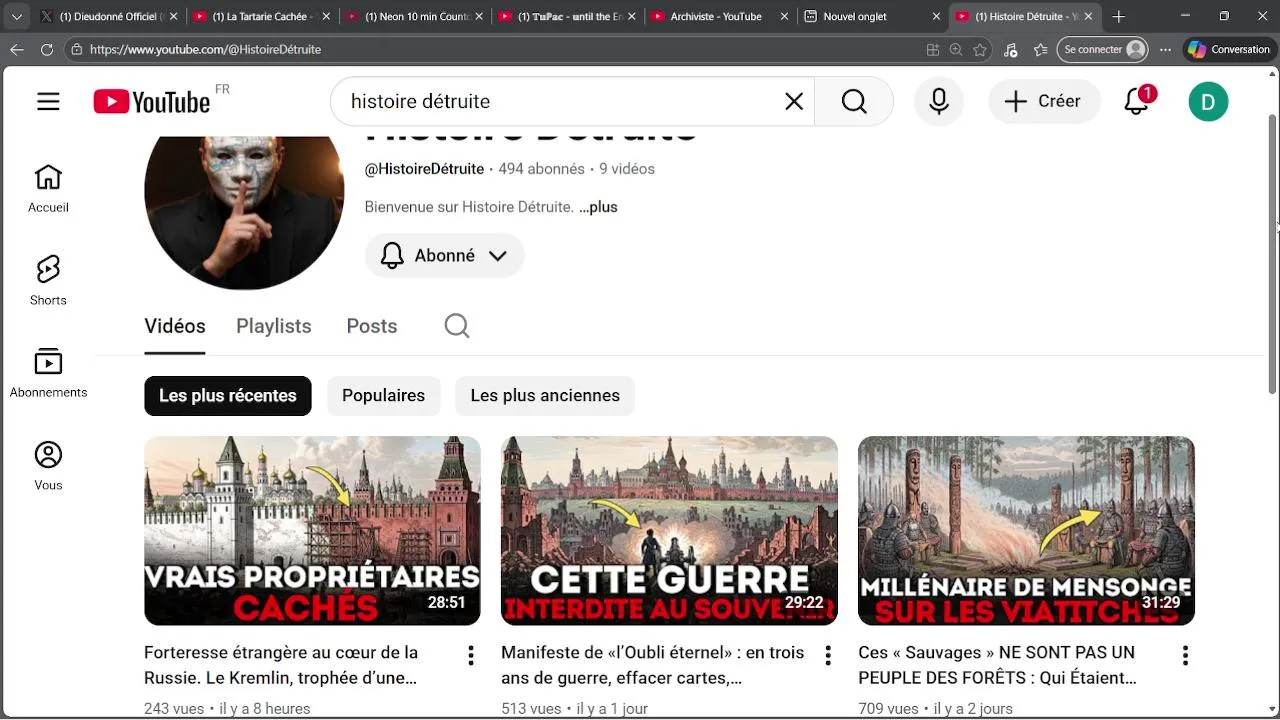Clear the search box with the X
The width and height of the screenshot is (1280, 720).
tap(794, 101)
